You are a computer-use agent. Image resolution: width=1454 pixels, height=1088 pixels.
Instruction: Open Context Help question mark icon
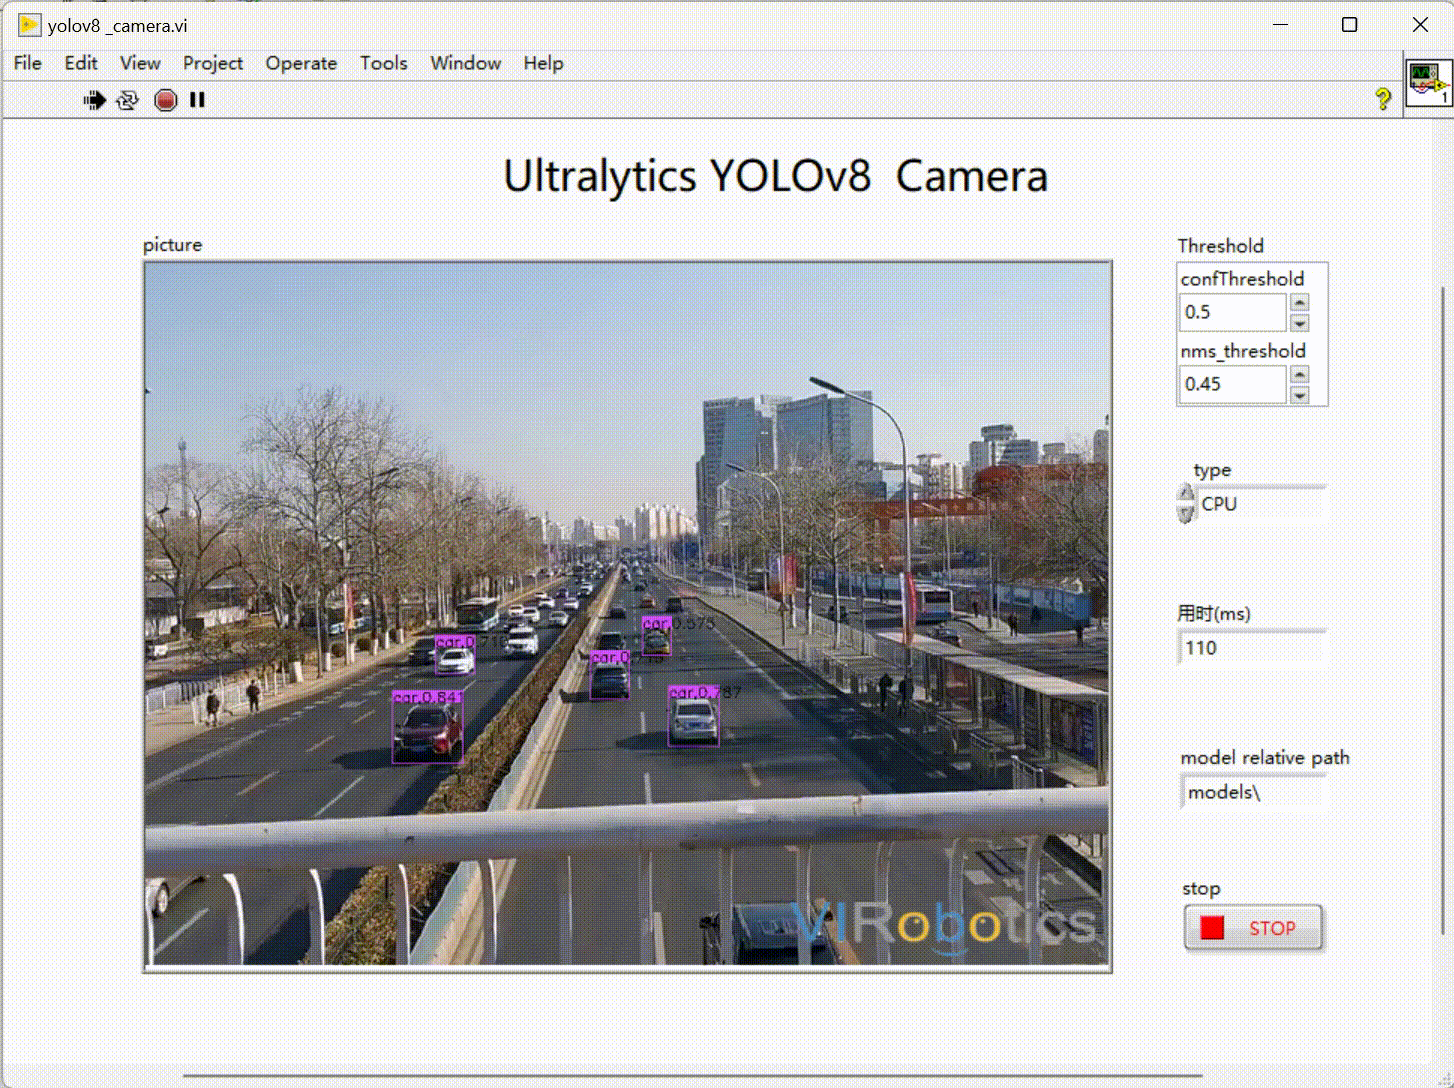(1382, 99)
